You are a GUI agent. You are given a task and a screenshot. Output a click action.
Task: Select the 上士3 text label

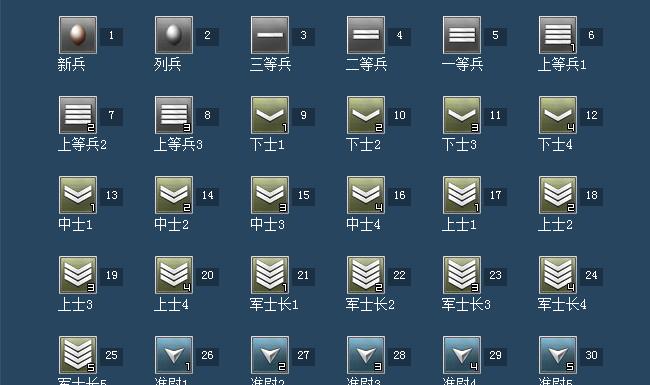75,305
